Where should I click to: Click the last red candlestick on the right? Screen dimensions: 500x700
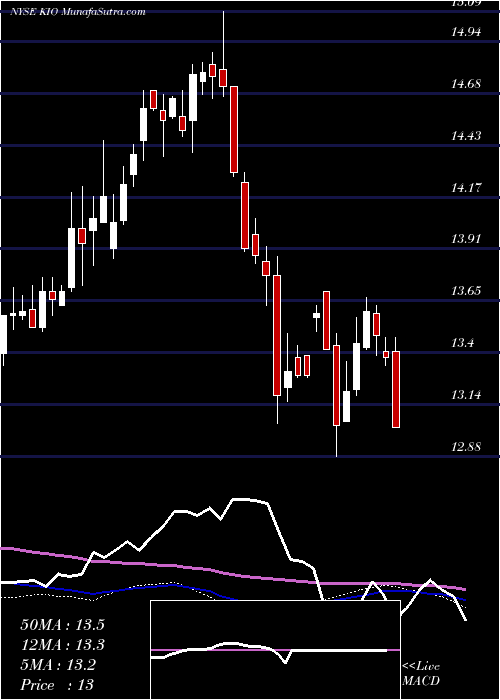coord(396,389)
